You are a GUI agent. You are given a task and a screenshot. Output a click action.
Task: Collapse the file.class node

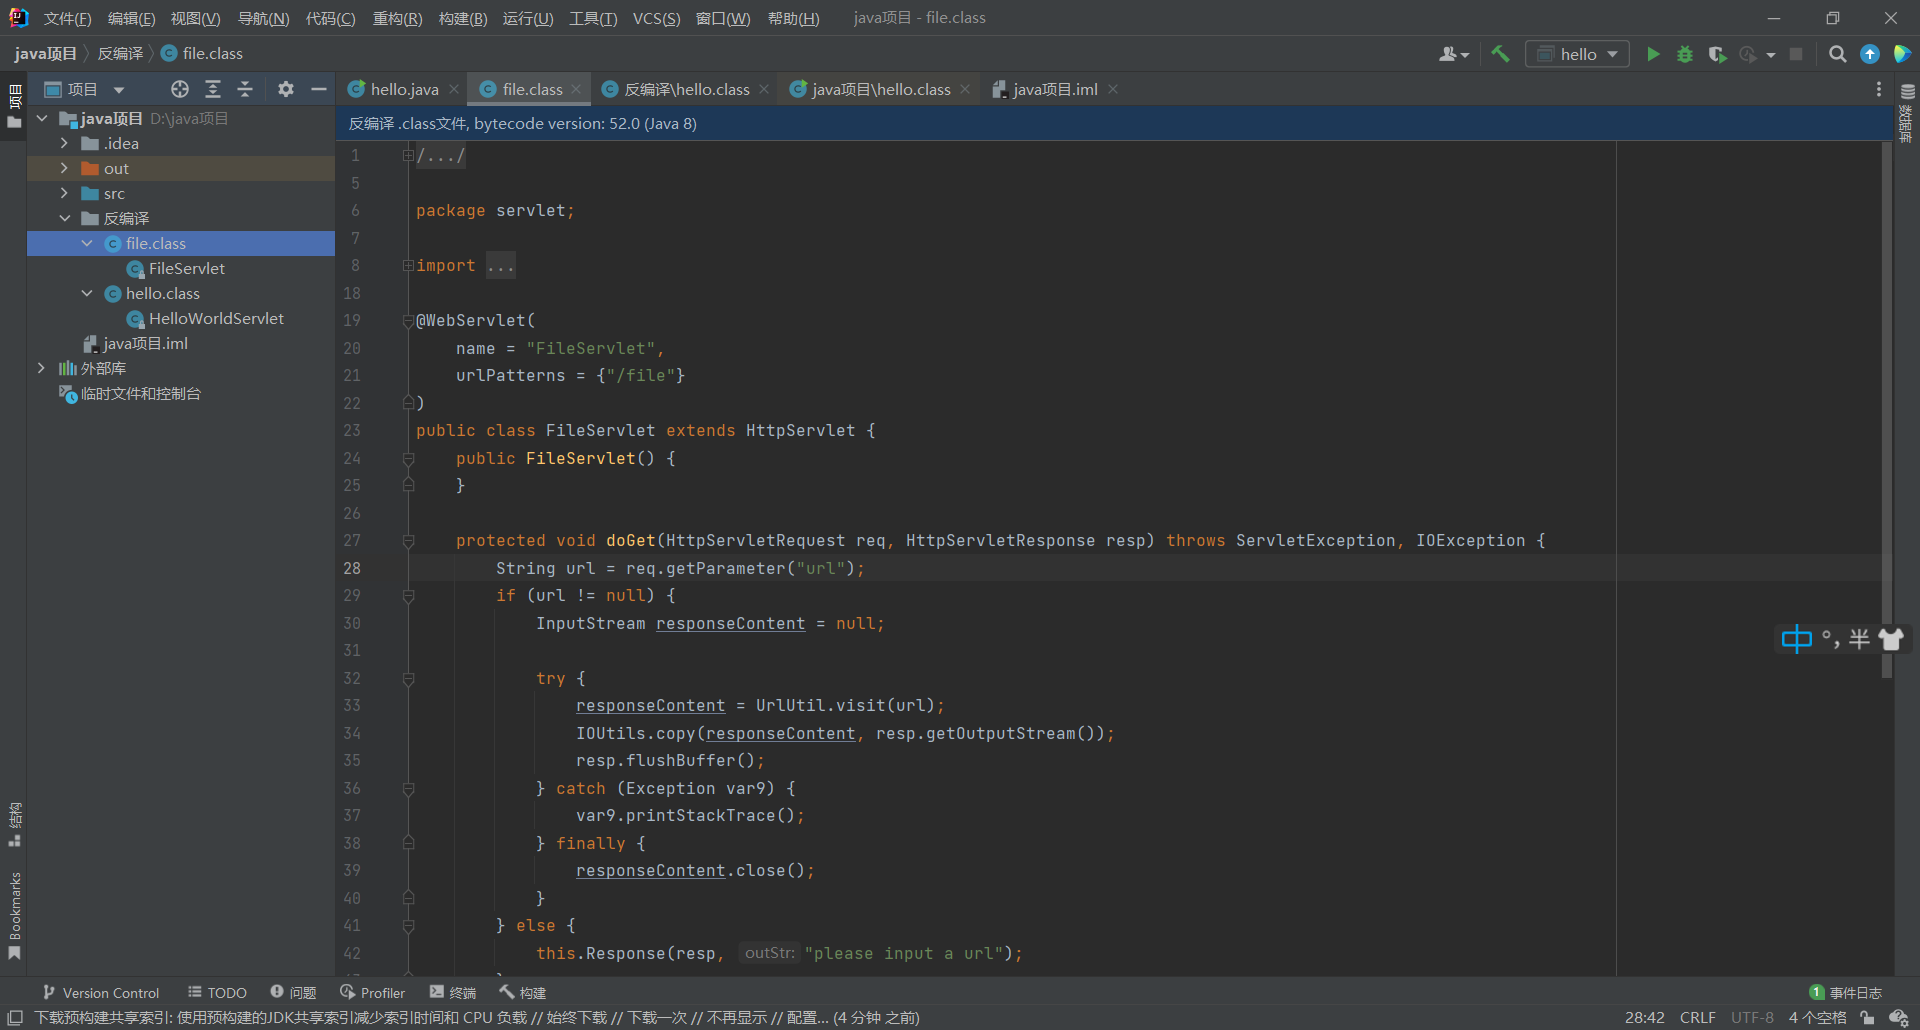point(87,243)
